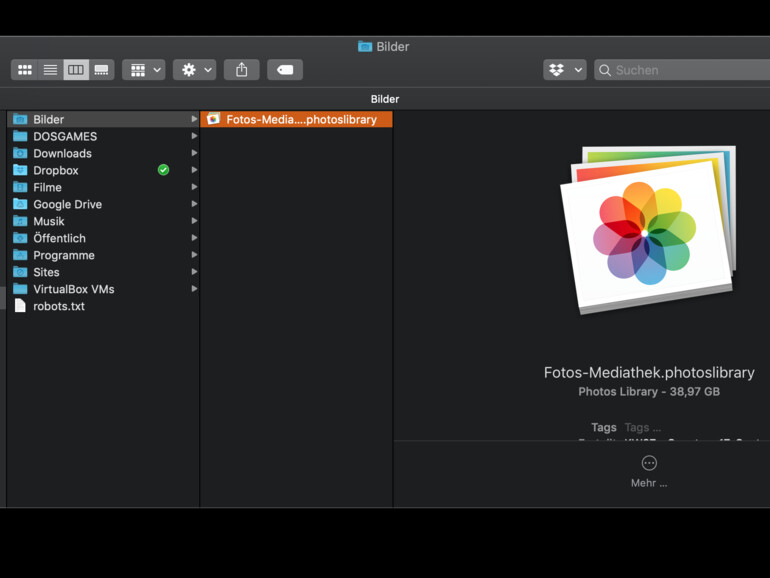Select the Sites folder

click(103, 272)
